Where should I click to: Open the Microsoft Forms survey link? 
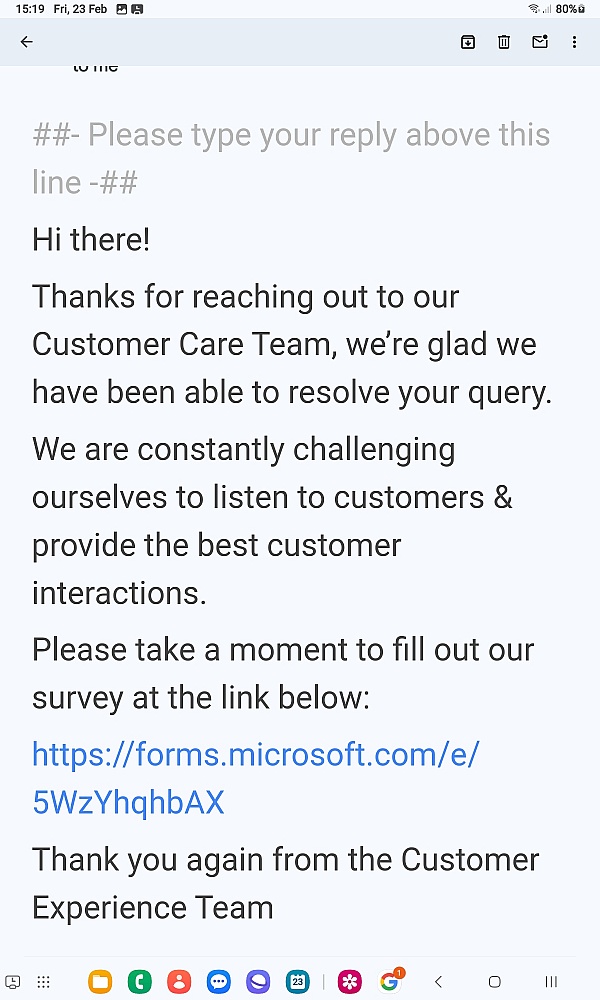coord(255,778)
